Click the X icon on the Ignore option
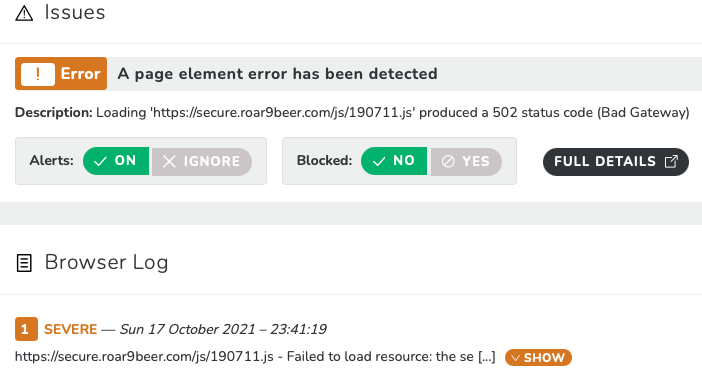The width and height of the screenshot is (702, 383). [169, 161]
